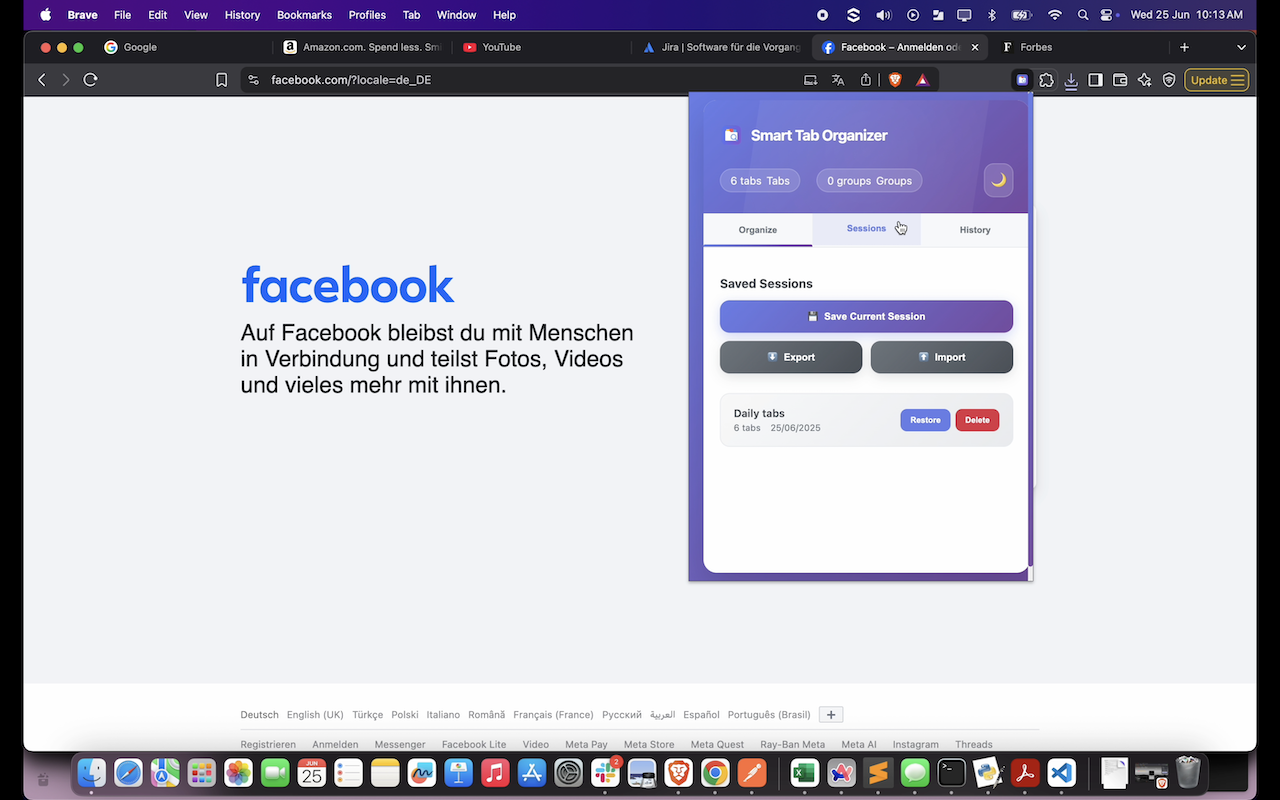Open Visual Studio Code from the Dock
The width and height of the screenshot is (1280, 800).
pos(1061,773)
